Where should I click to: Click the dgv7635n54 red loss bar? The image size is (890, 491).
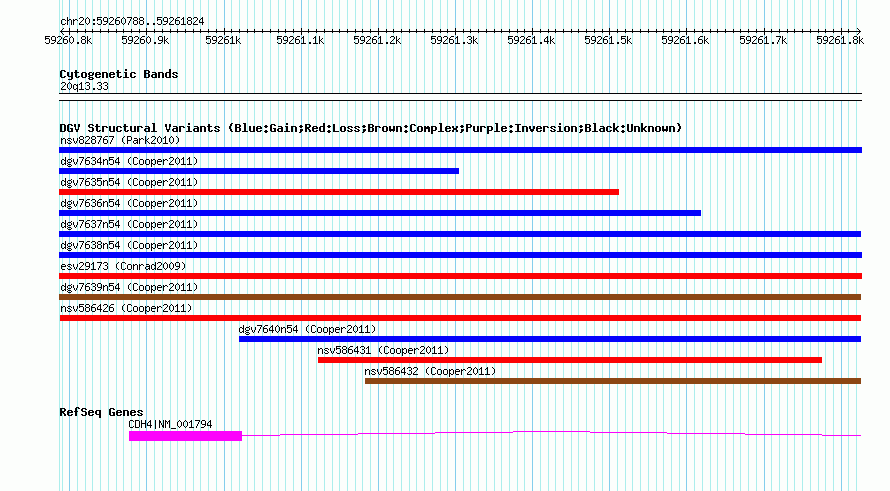click(x=339, y=192)
